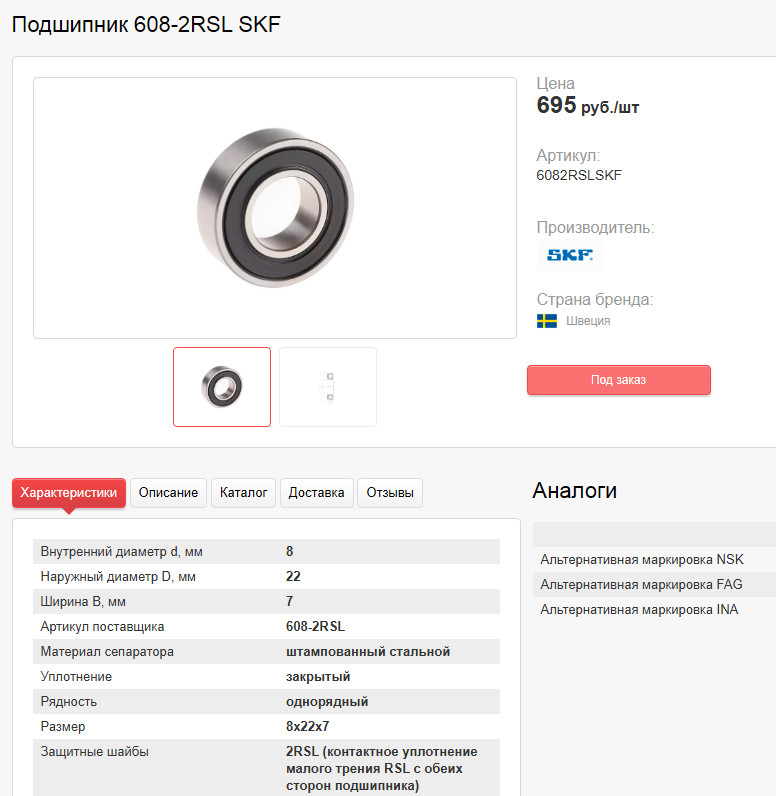The width and height of the screenshot is (776, 796).
Task: Click the Ширина B value 7
Action: [x=289, y=601]
